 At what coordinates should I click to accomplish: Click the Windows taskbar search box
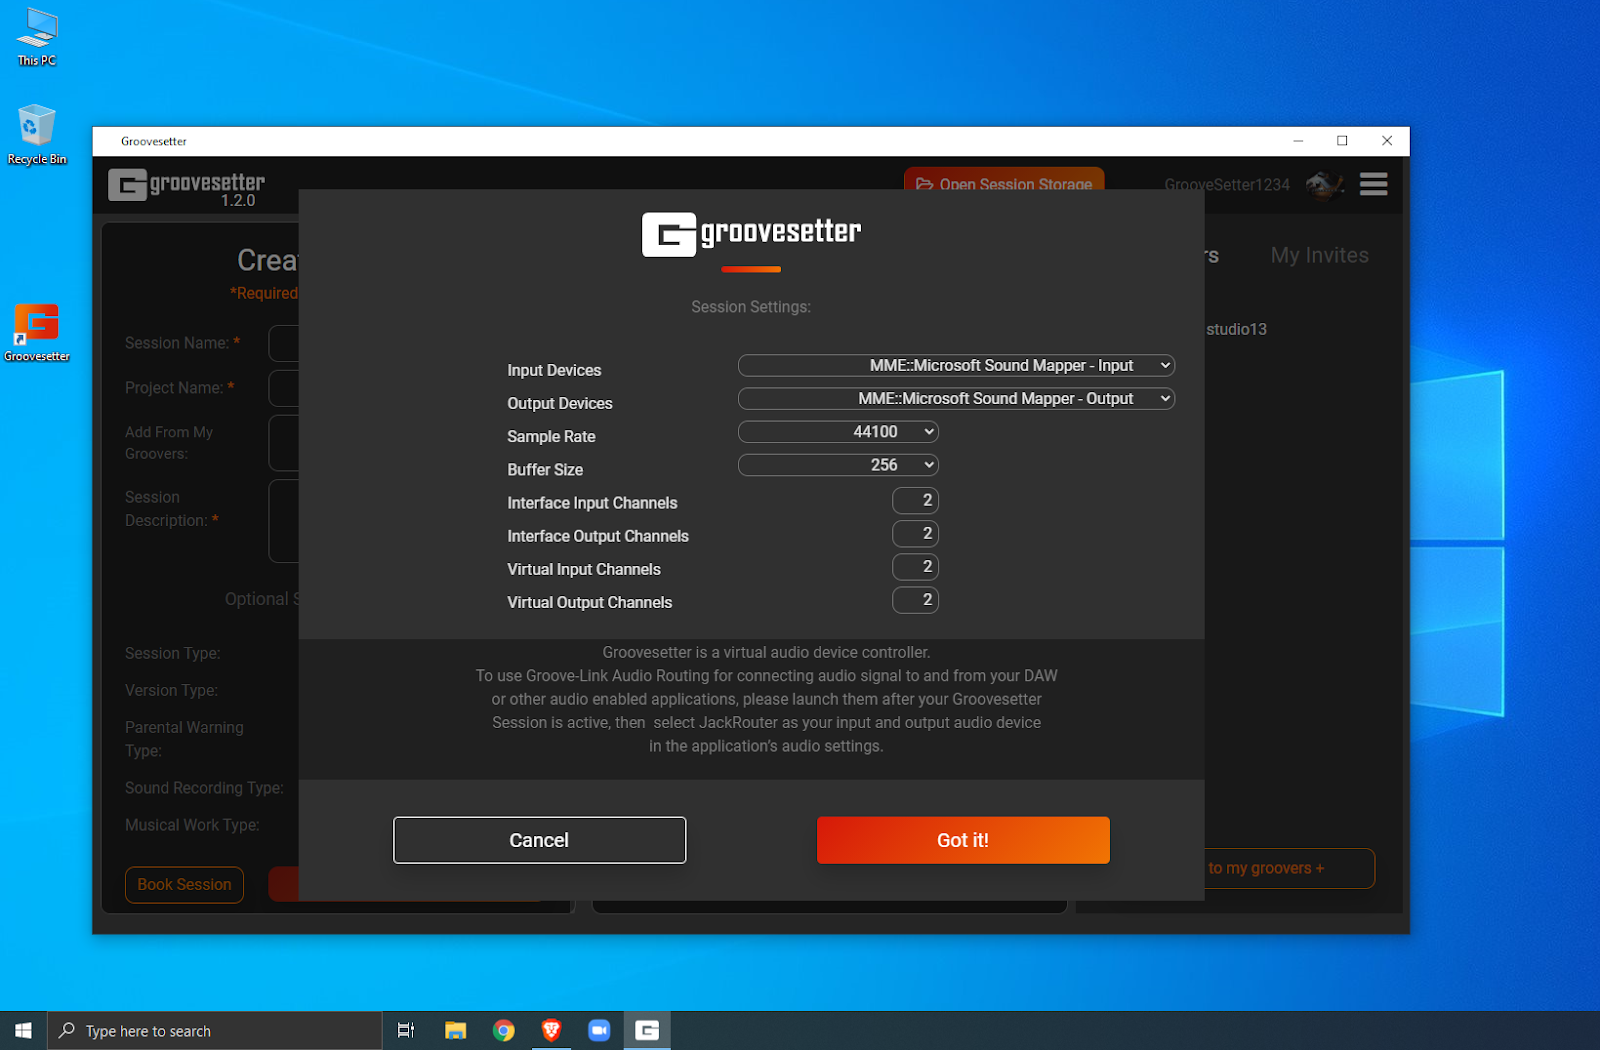tap(214, 1030)
